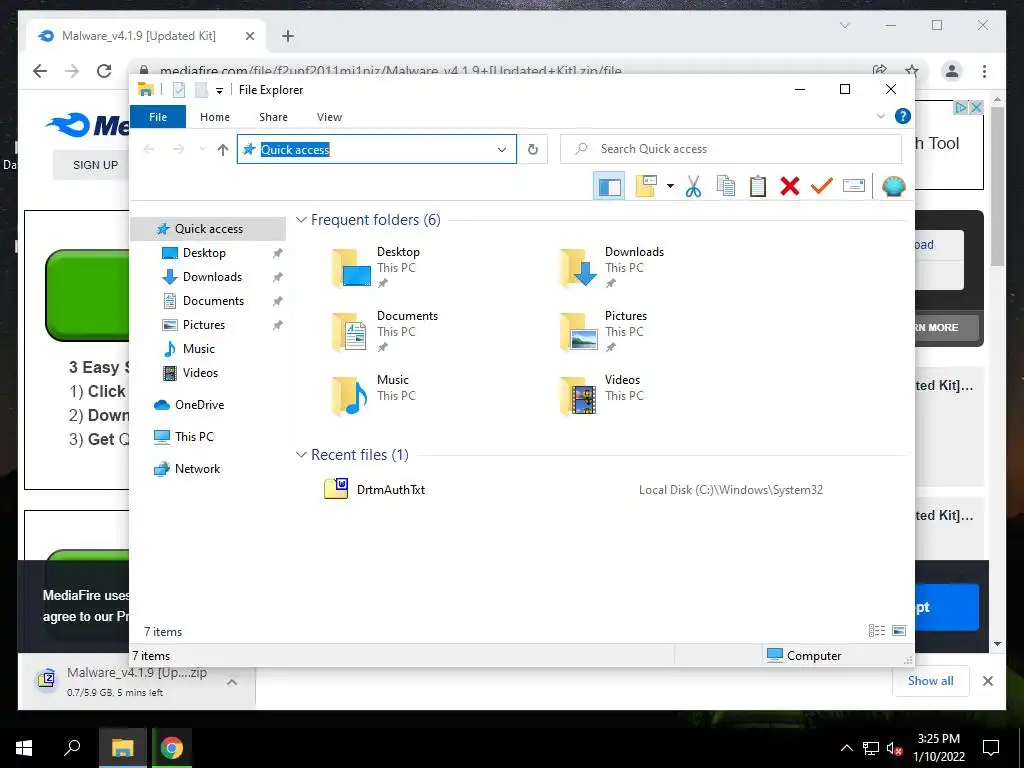The height and width of the screenshot is (768, 1024).
Task: Switch to large icons view in status bar
Action: [899, 631]
